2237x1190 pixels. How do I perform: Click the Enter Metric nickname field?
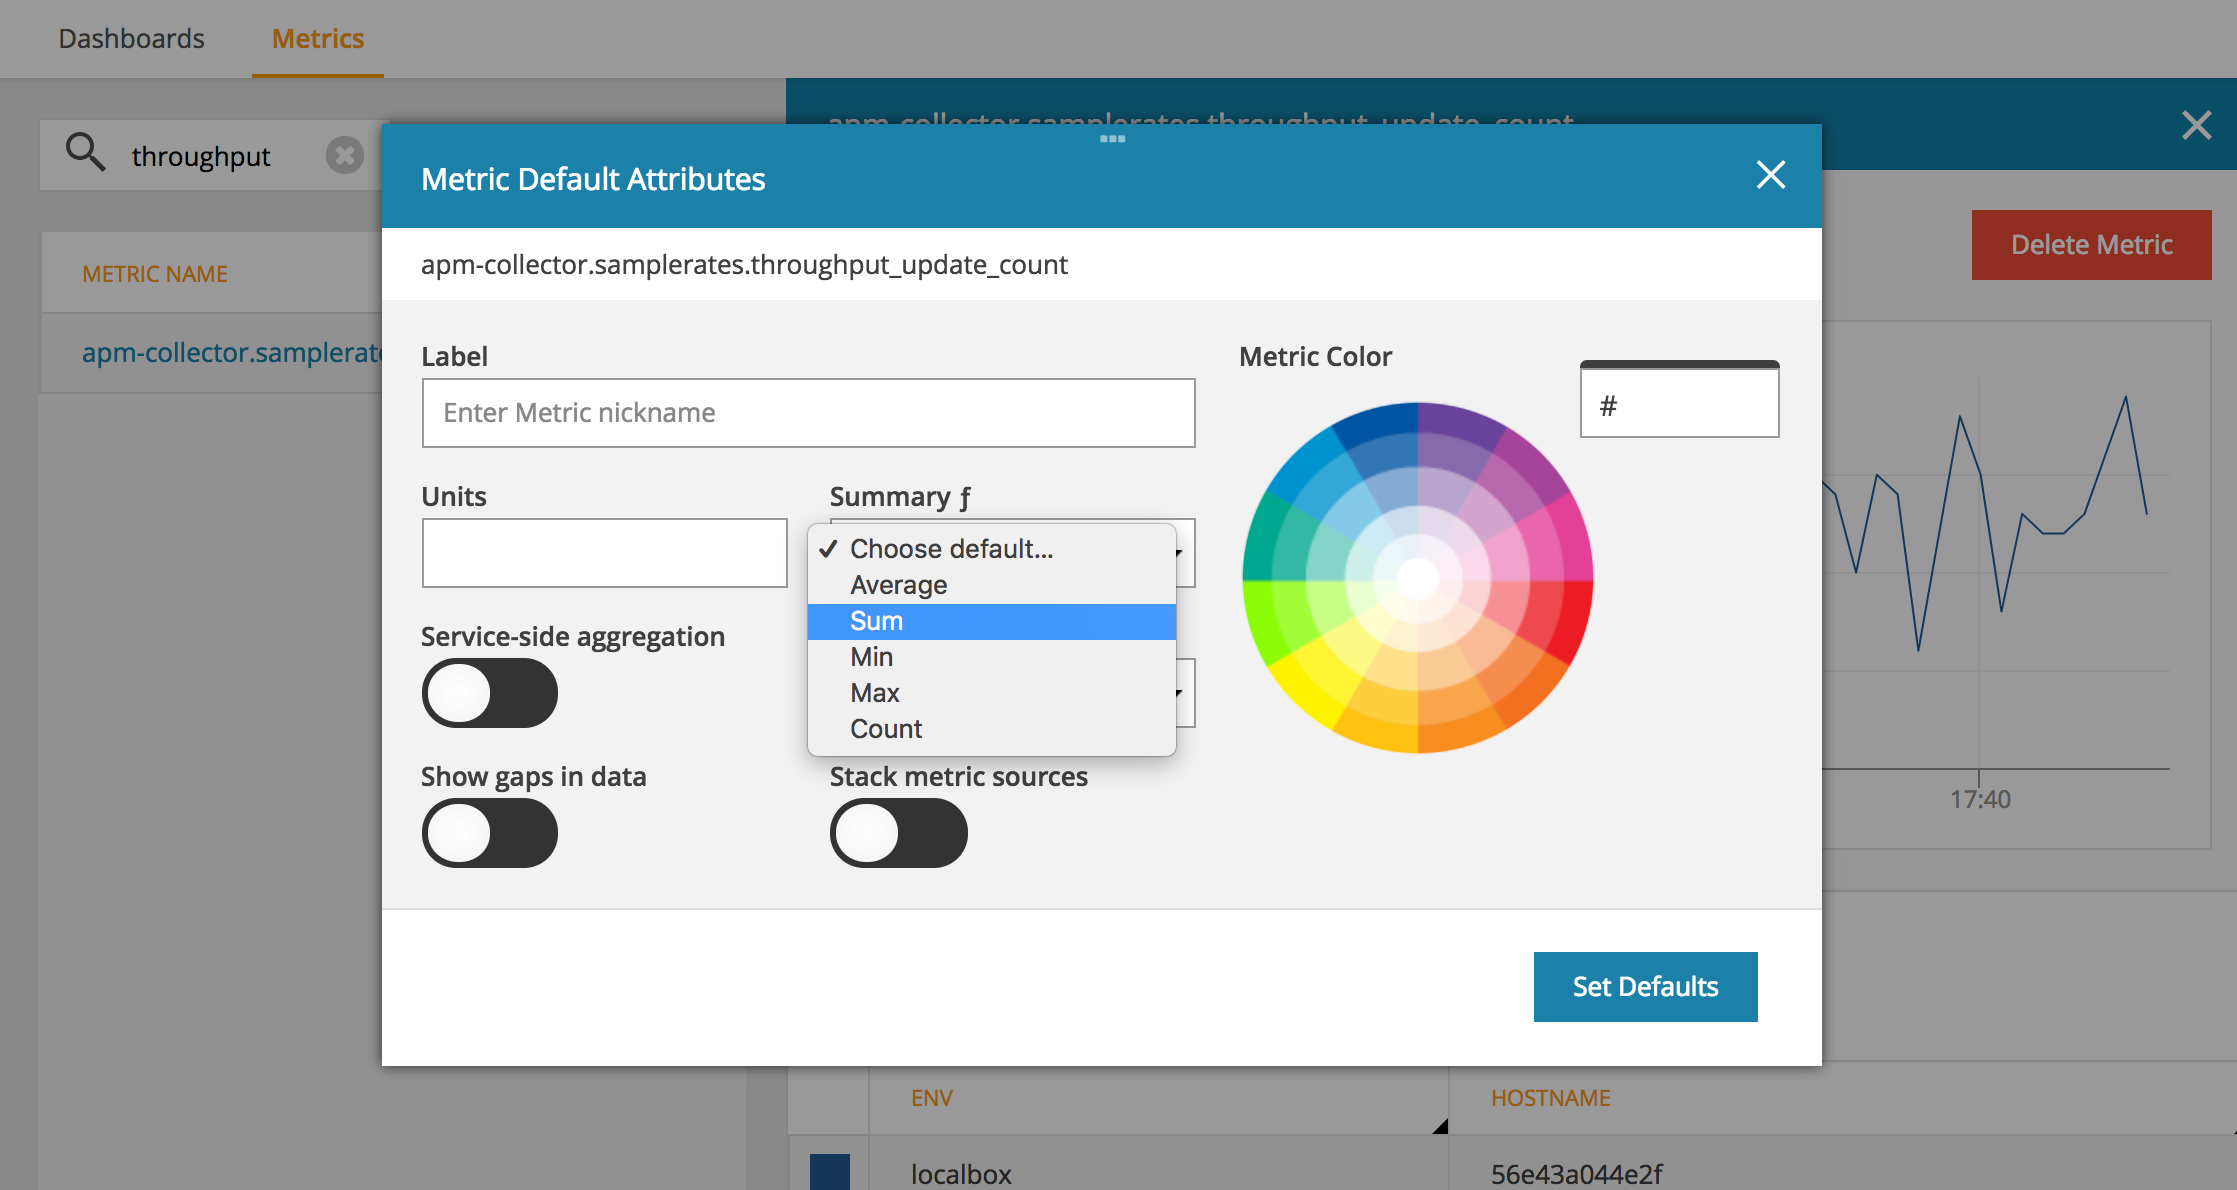[808, 413]
